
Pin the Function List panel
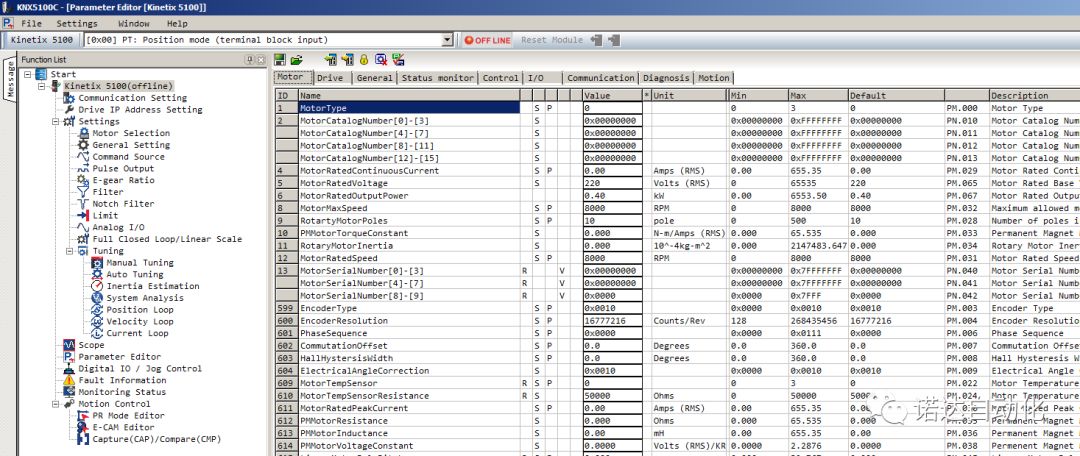tap(250, 60)
